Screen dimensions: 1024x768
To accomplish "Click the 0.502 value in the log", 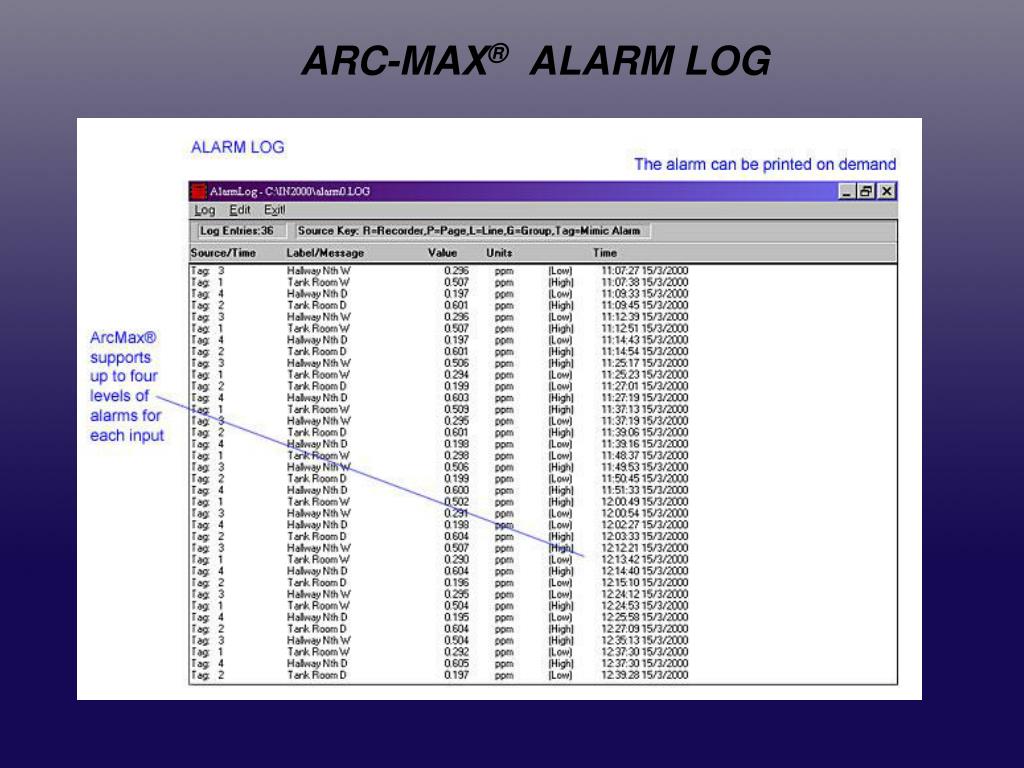I will tap(456, 502).
